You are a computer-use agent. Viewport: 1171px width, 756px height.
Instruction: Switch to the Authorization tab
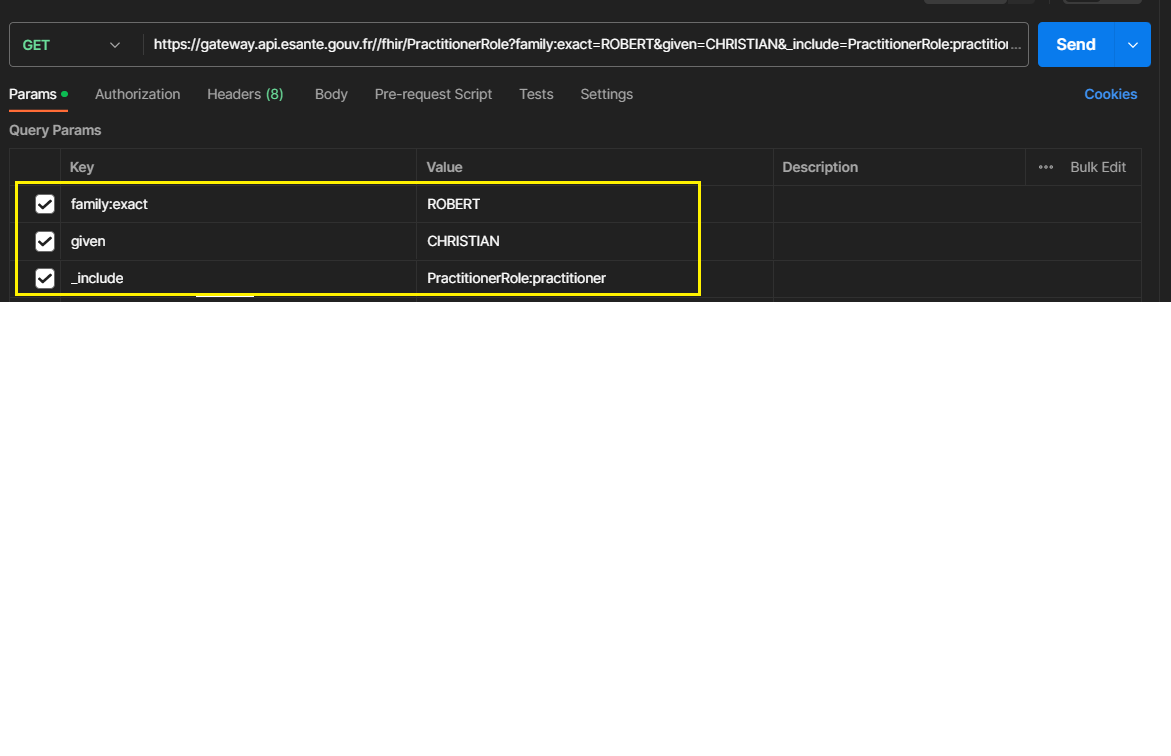pyautogui.click(x=137, y=94)
